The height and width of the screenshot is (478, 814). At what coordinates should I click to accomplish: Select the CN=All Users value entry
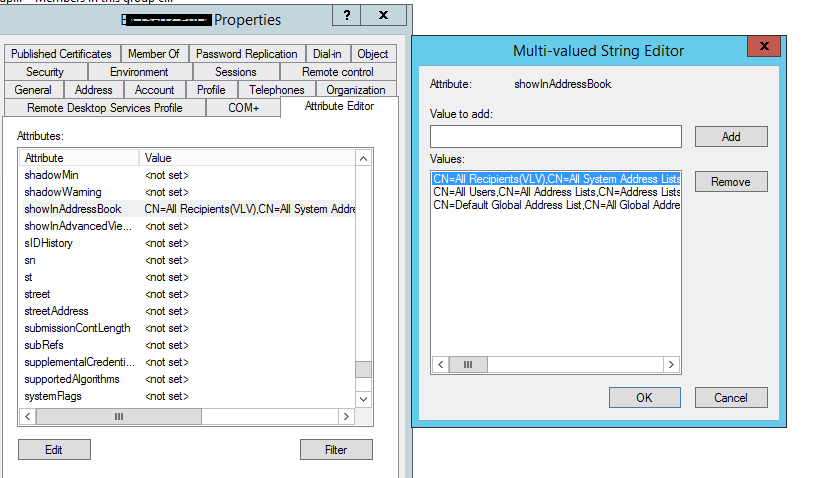point(556,192)
